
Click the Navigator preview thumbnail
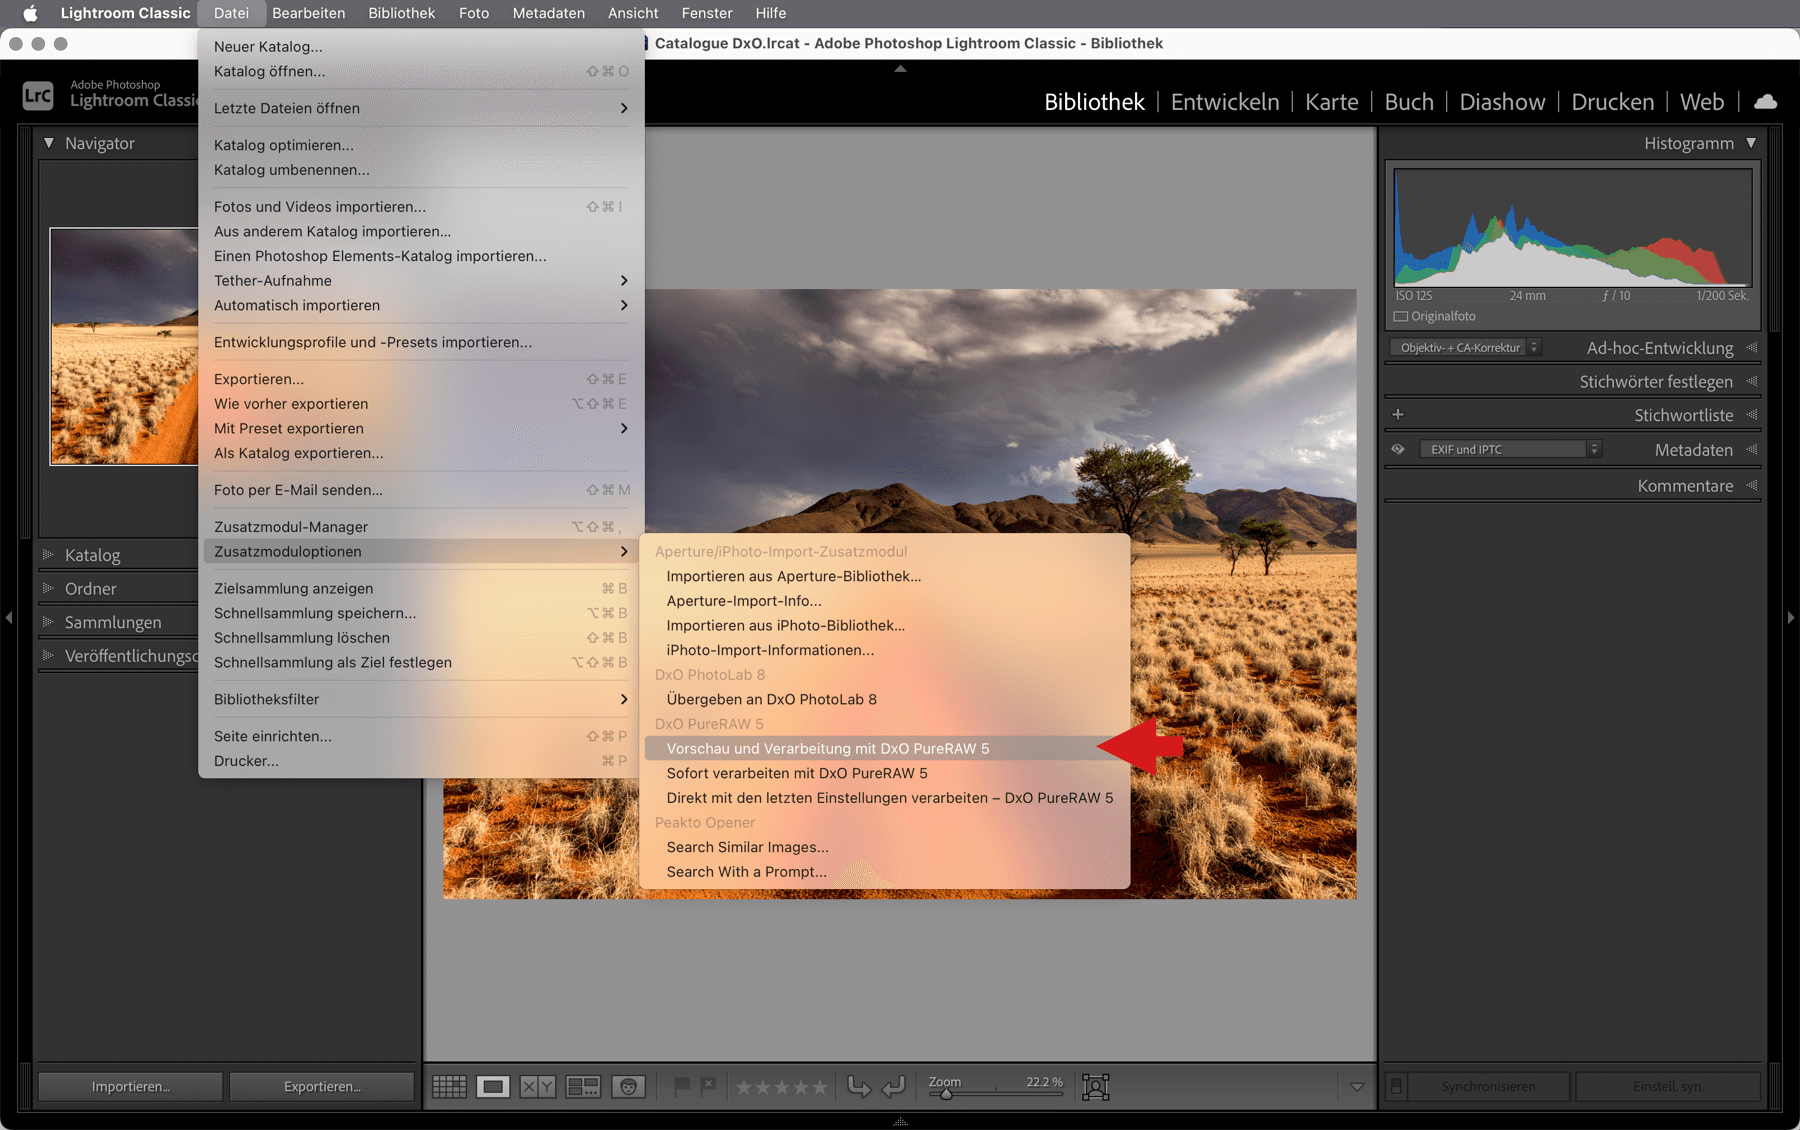[x=124, y=346]
